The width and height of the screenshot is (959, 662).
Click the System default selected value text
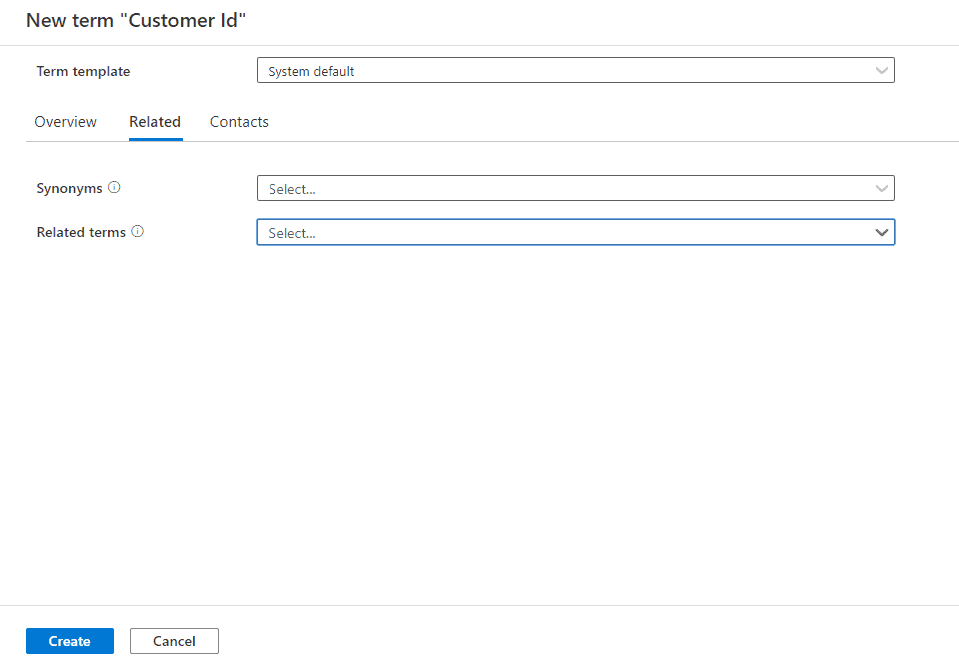click(311, 72)
